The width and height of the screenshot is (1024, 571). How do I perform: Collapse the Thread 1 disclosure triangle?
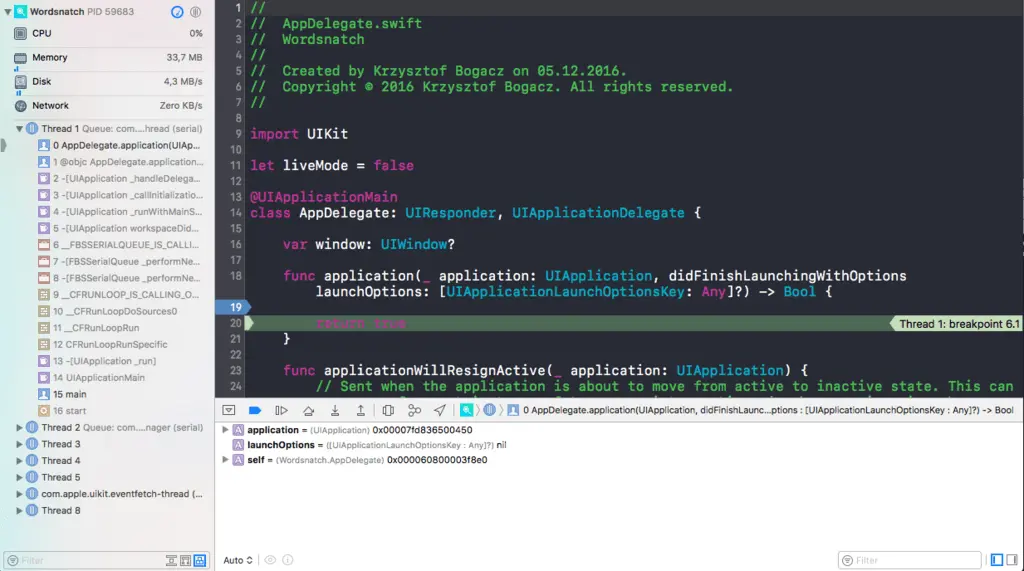20,129
